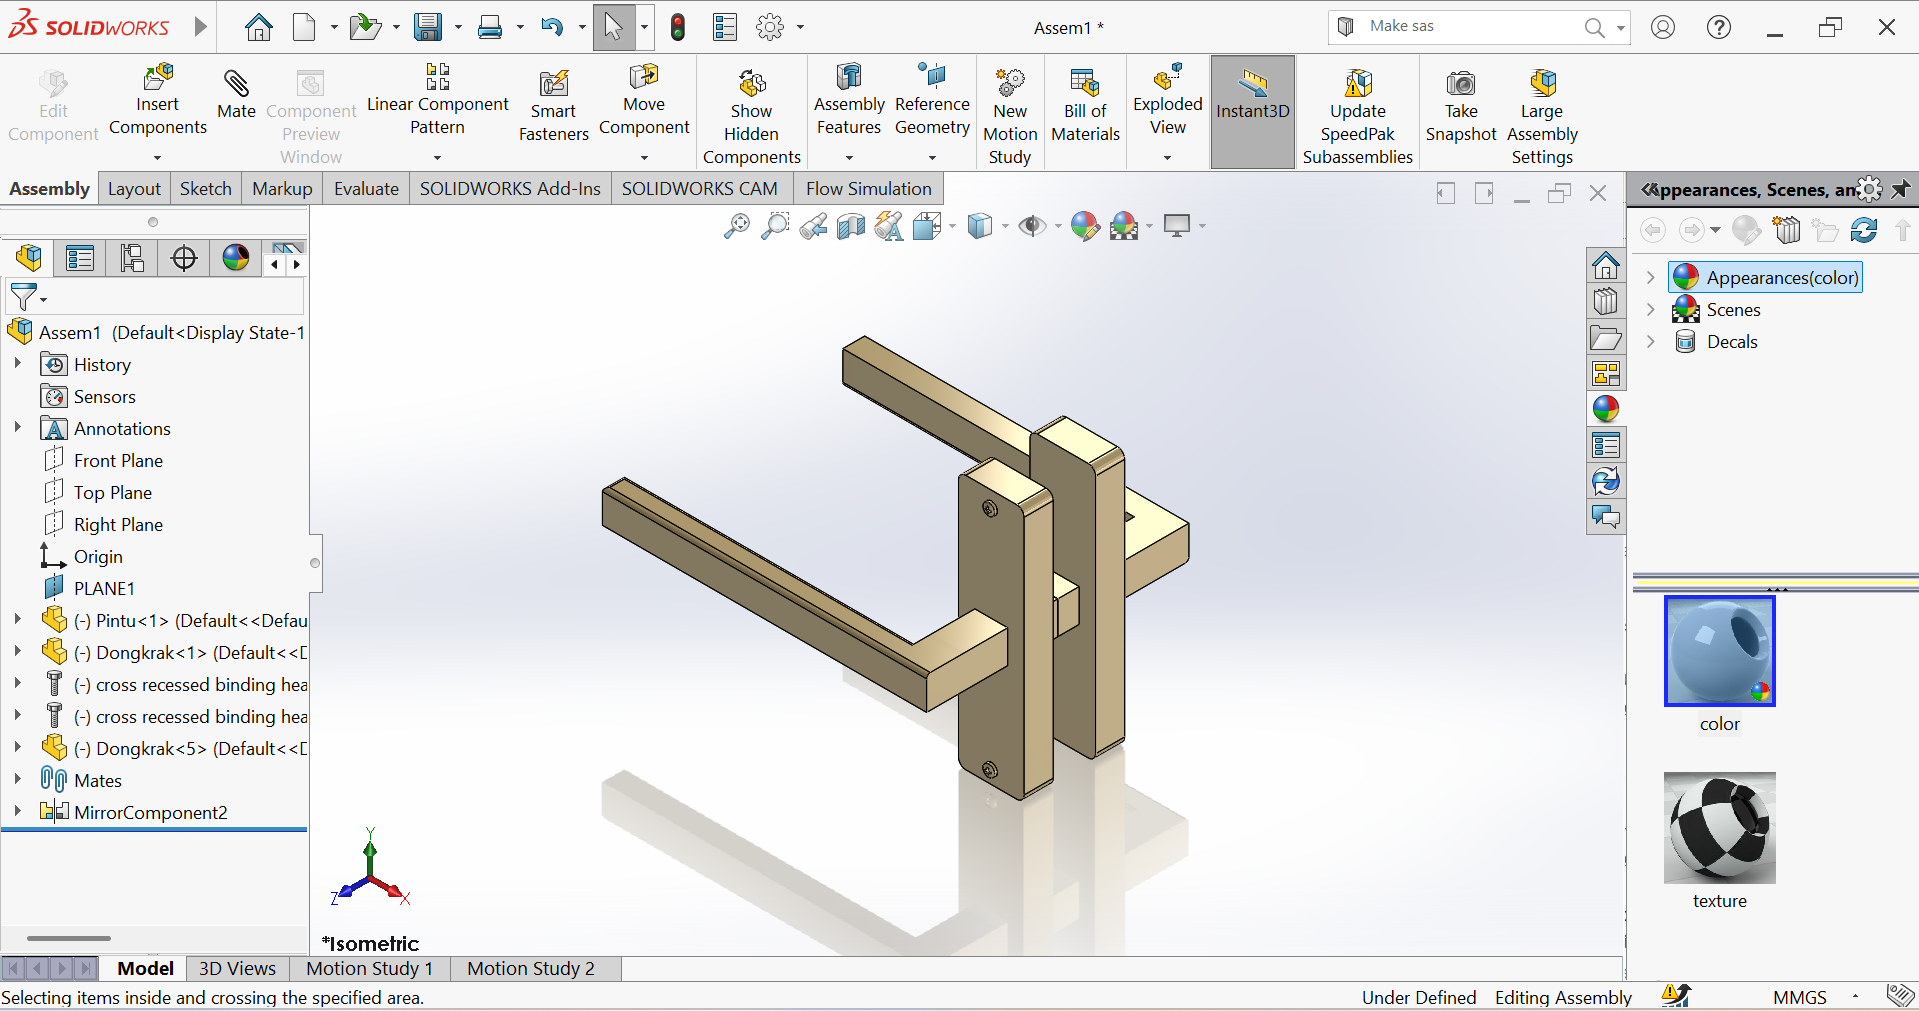Open the Options gear icon
This screenshot has width=1919, height=1011.
770,27
